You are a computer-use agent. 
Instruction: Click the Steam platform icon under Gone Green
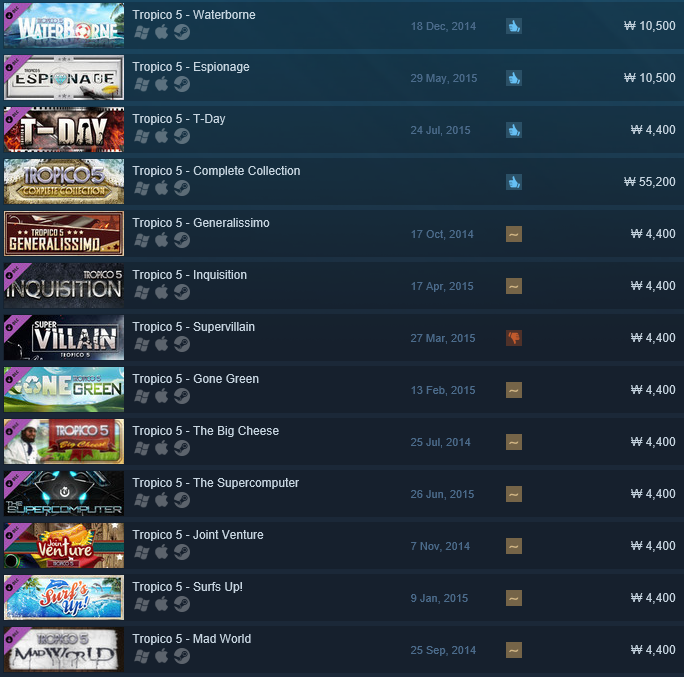click(182, 396)
